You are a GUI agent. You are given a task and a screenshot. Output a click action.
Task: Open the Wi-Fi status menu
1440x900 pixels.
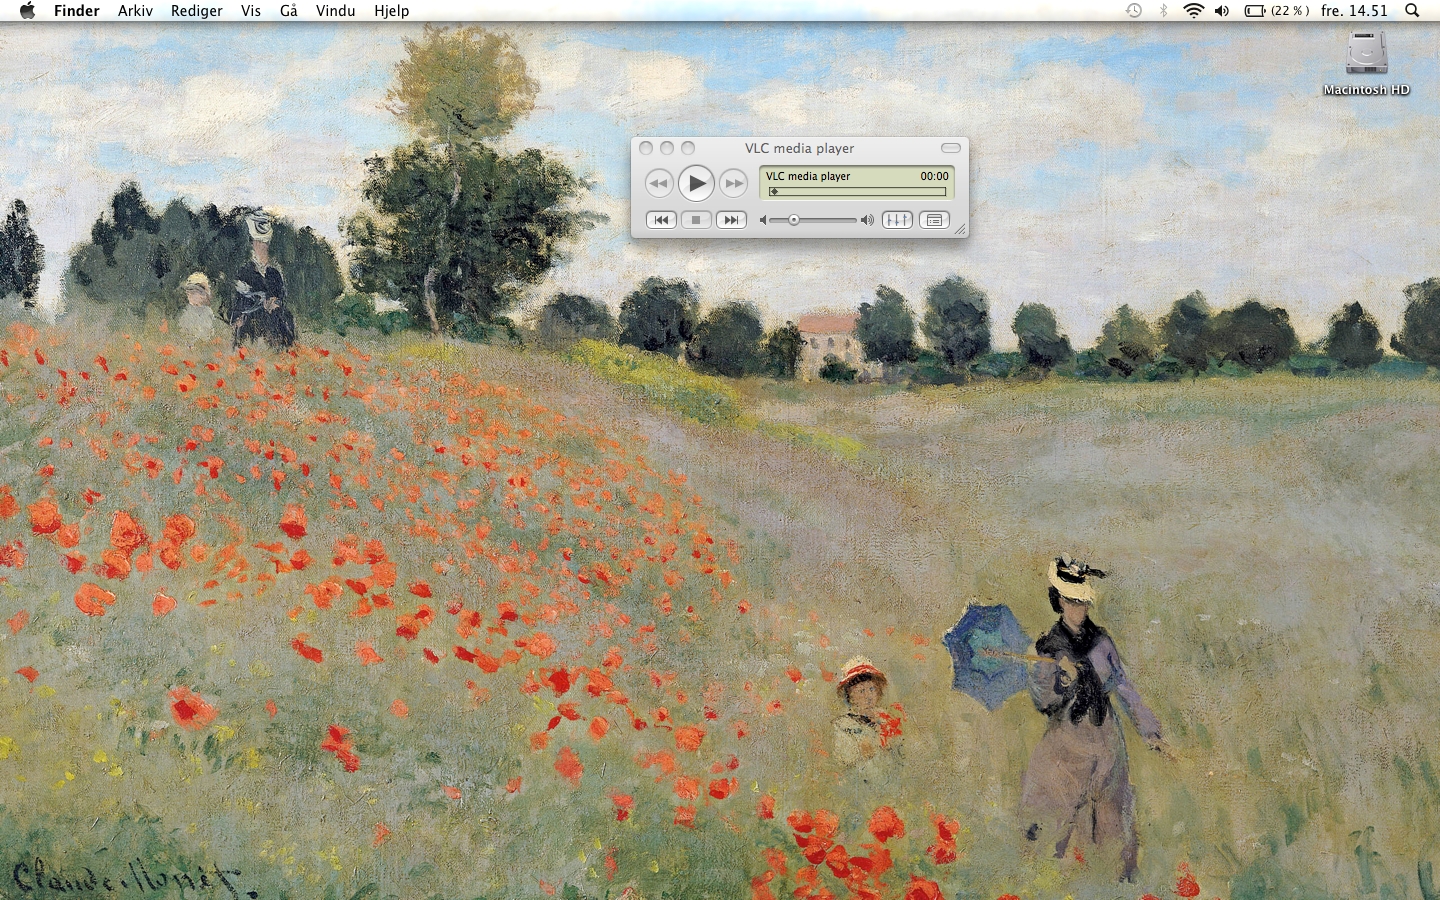[x=1193, y=11]
